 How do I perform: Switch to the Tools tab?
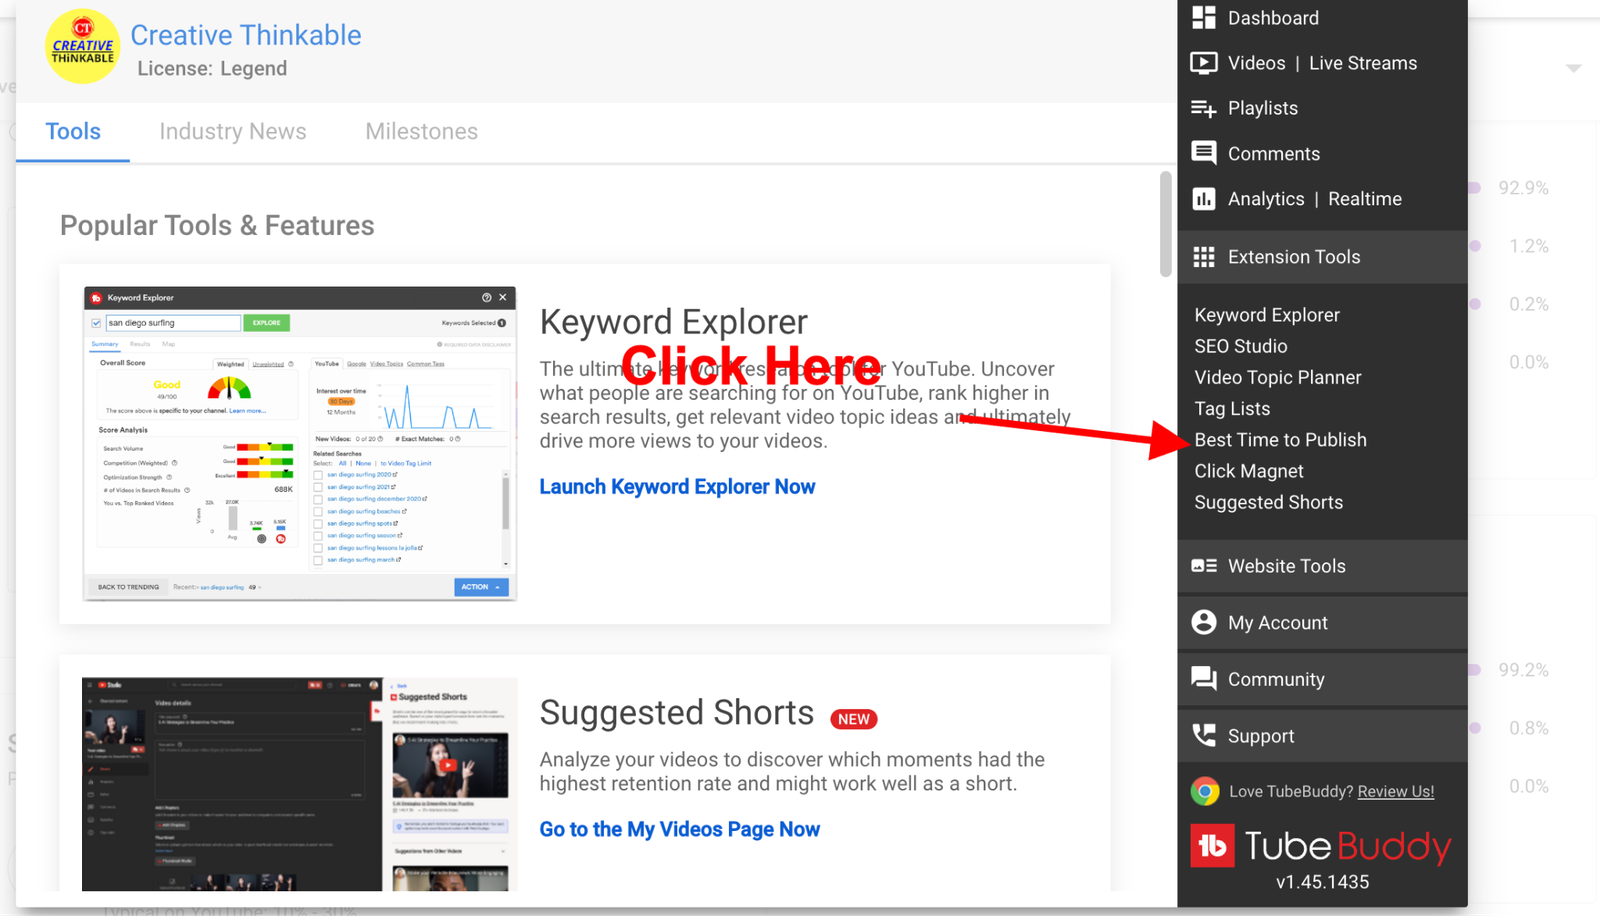(73, 131)
